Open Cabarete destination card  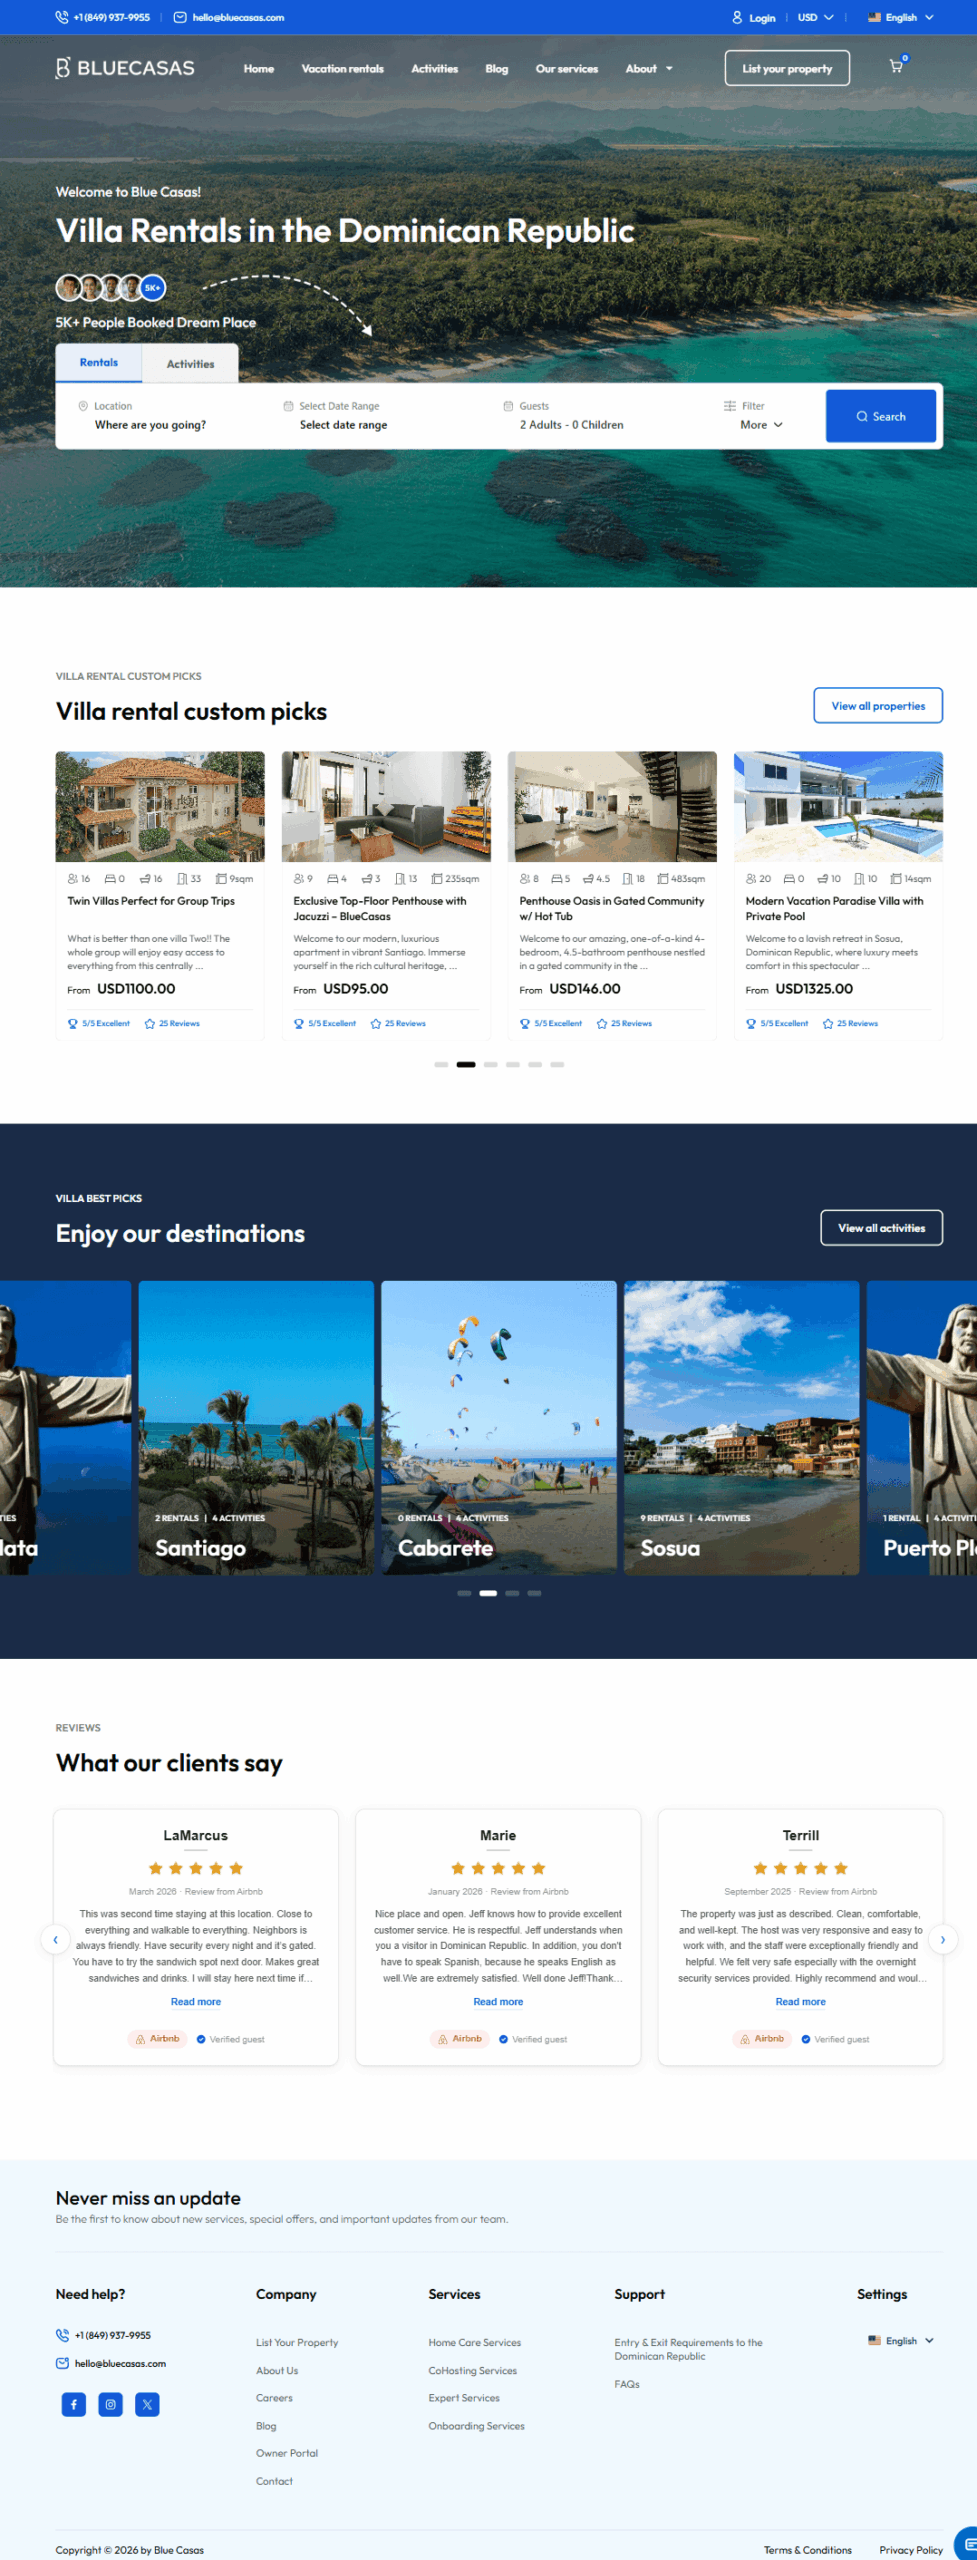499,1428
